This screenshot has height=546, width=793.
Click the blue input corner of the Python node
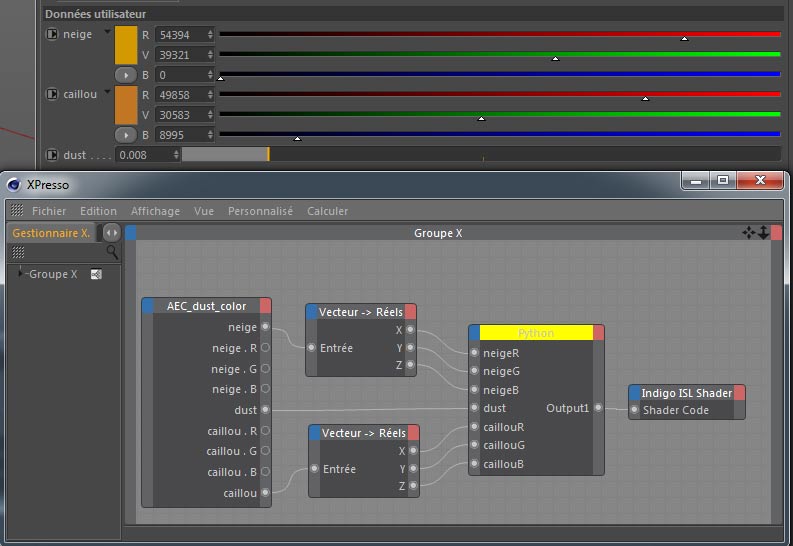(x=474, y=333)
